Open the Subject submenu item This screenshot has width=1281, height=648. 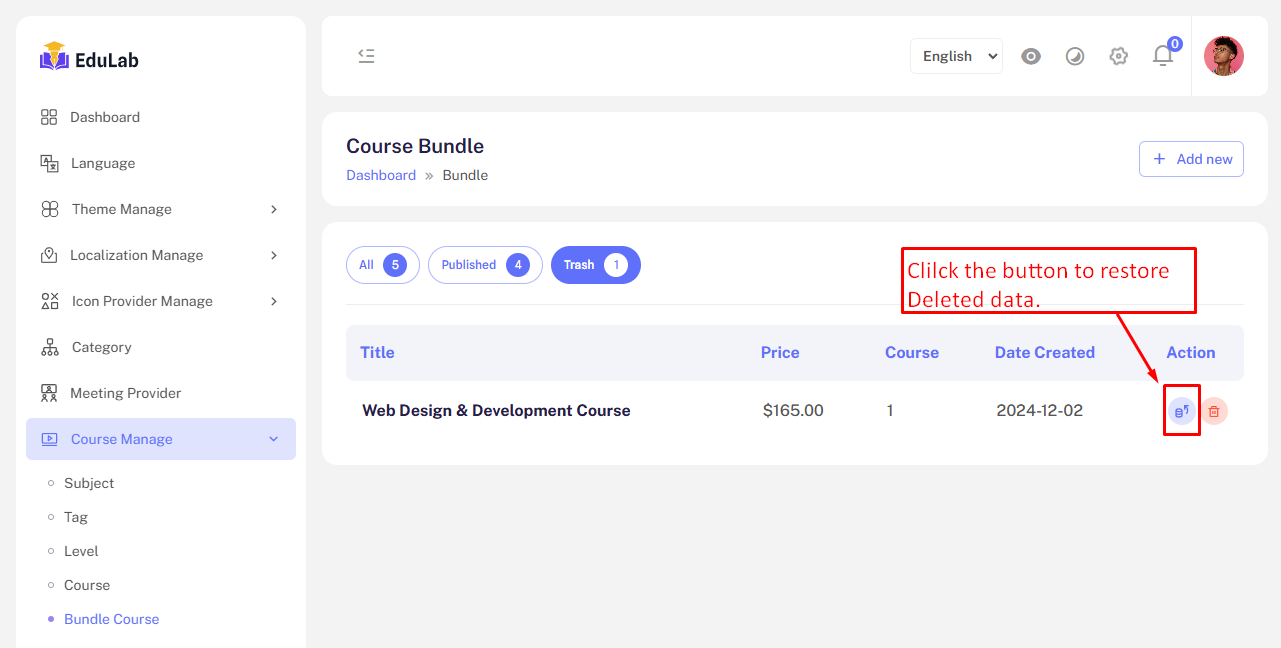(89, 483)
